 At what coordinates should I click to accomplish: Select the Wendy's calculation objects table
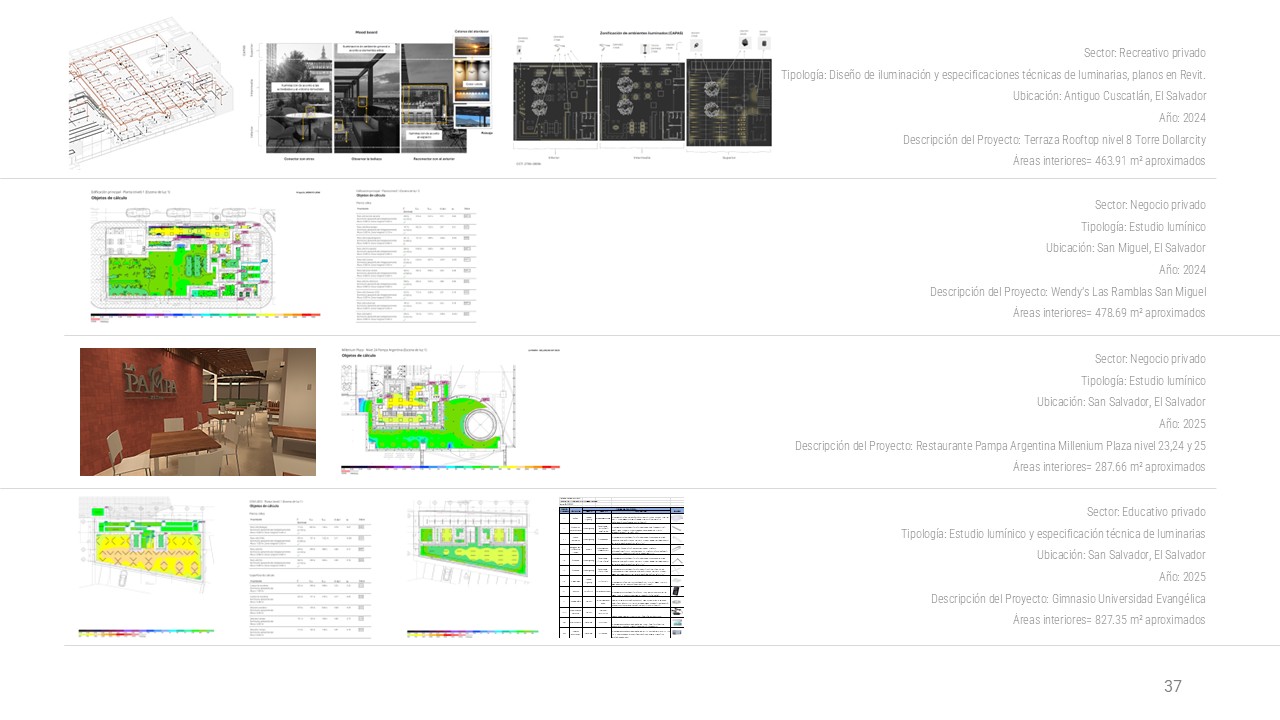(x=415, y=258)
